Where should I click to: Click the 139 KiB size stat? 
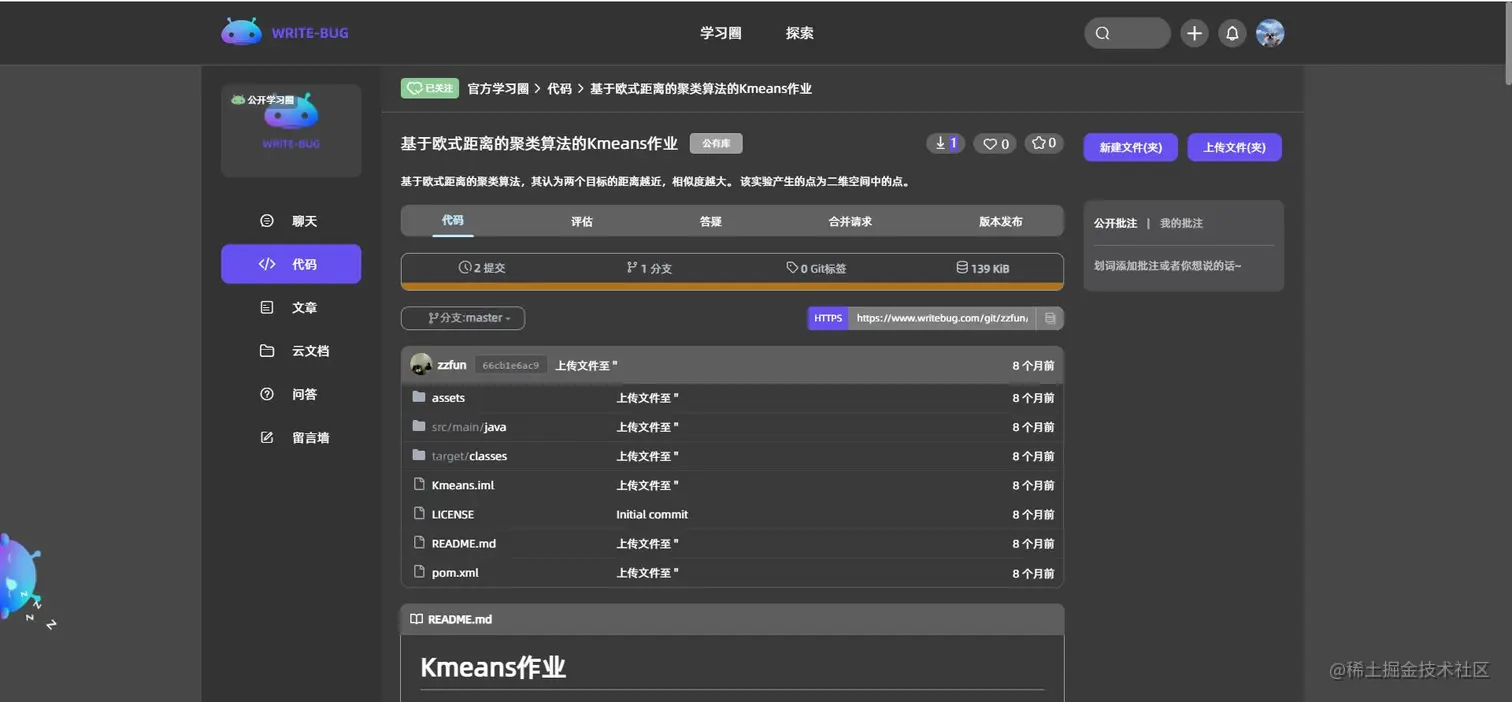[x=983, y=268]
